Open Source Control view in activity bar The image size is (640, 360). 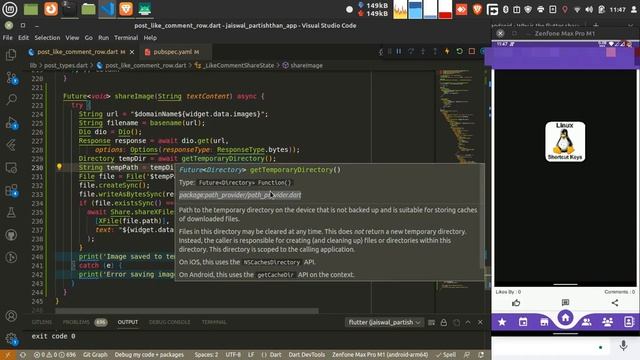(11, 78)
